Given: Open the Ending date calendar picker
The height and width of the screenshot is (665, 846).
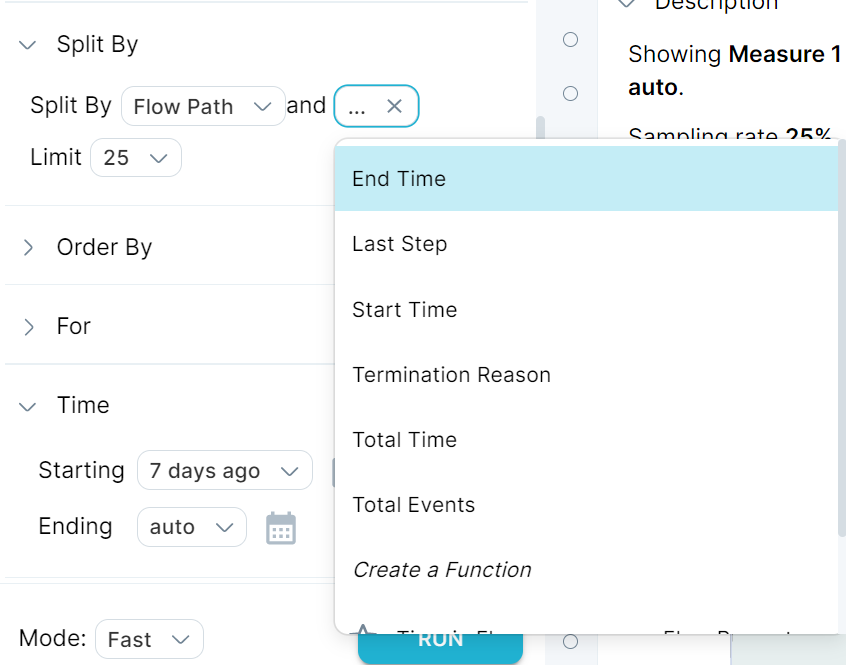Looking at the screenshot, I should [x=281, y=528].
